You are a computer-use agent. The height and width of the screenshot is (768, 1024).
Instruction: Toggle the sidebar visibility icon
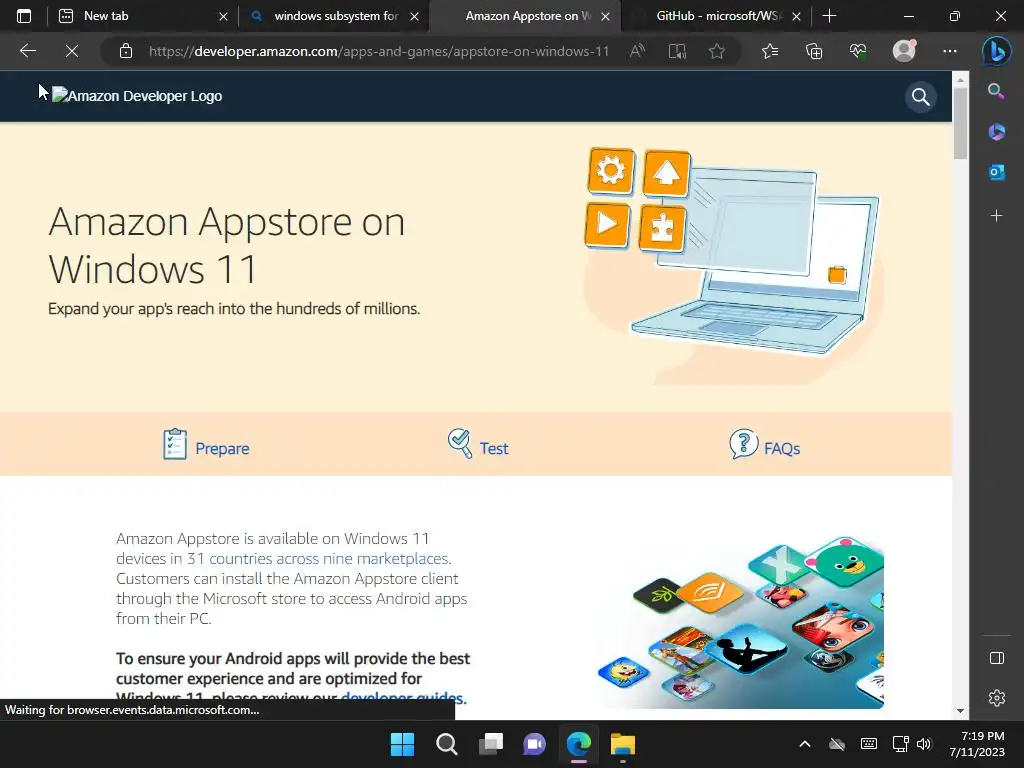point(997,658)
